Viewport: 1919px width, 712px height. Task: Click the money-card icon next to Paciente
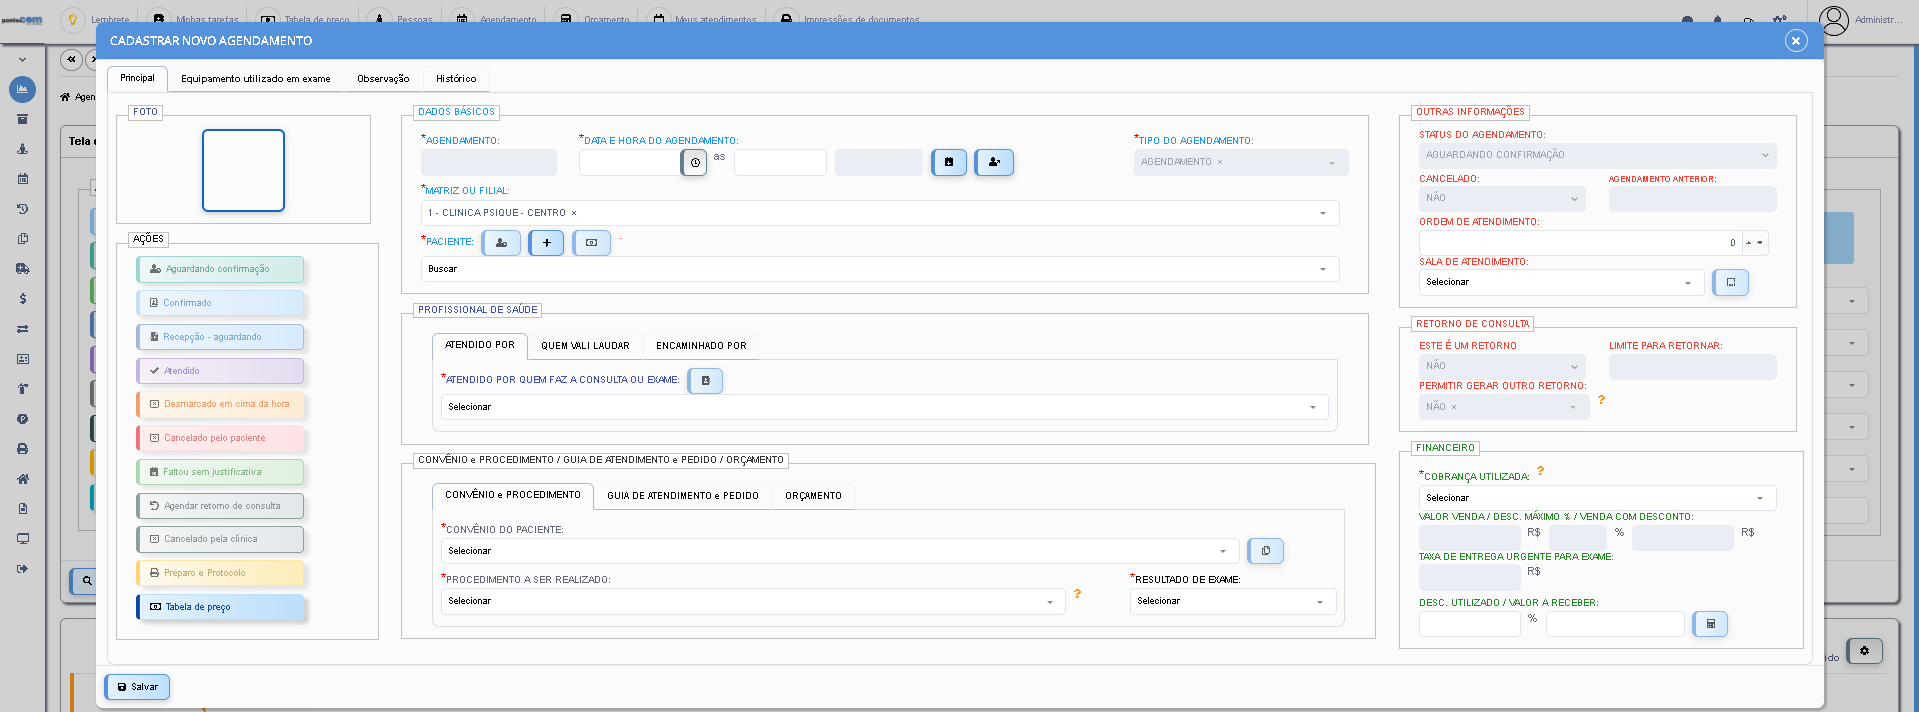[x=591, y=243]
